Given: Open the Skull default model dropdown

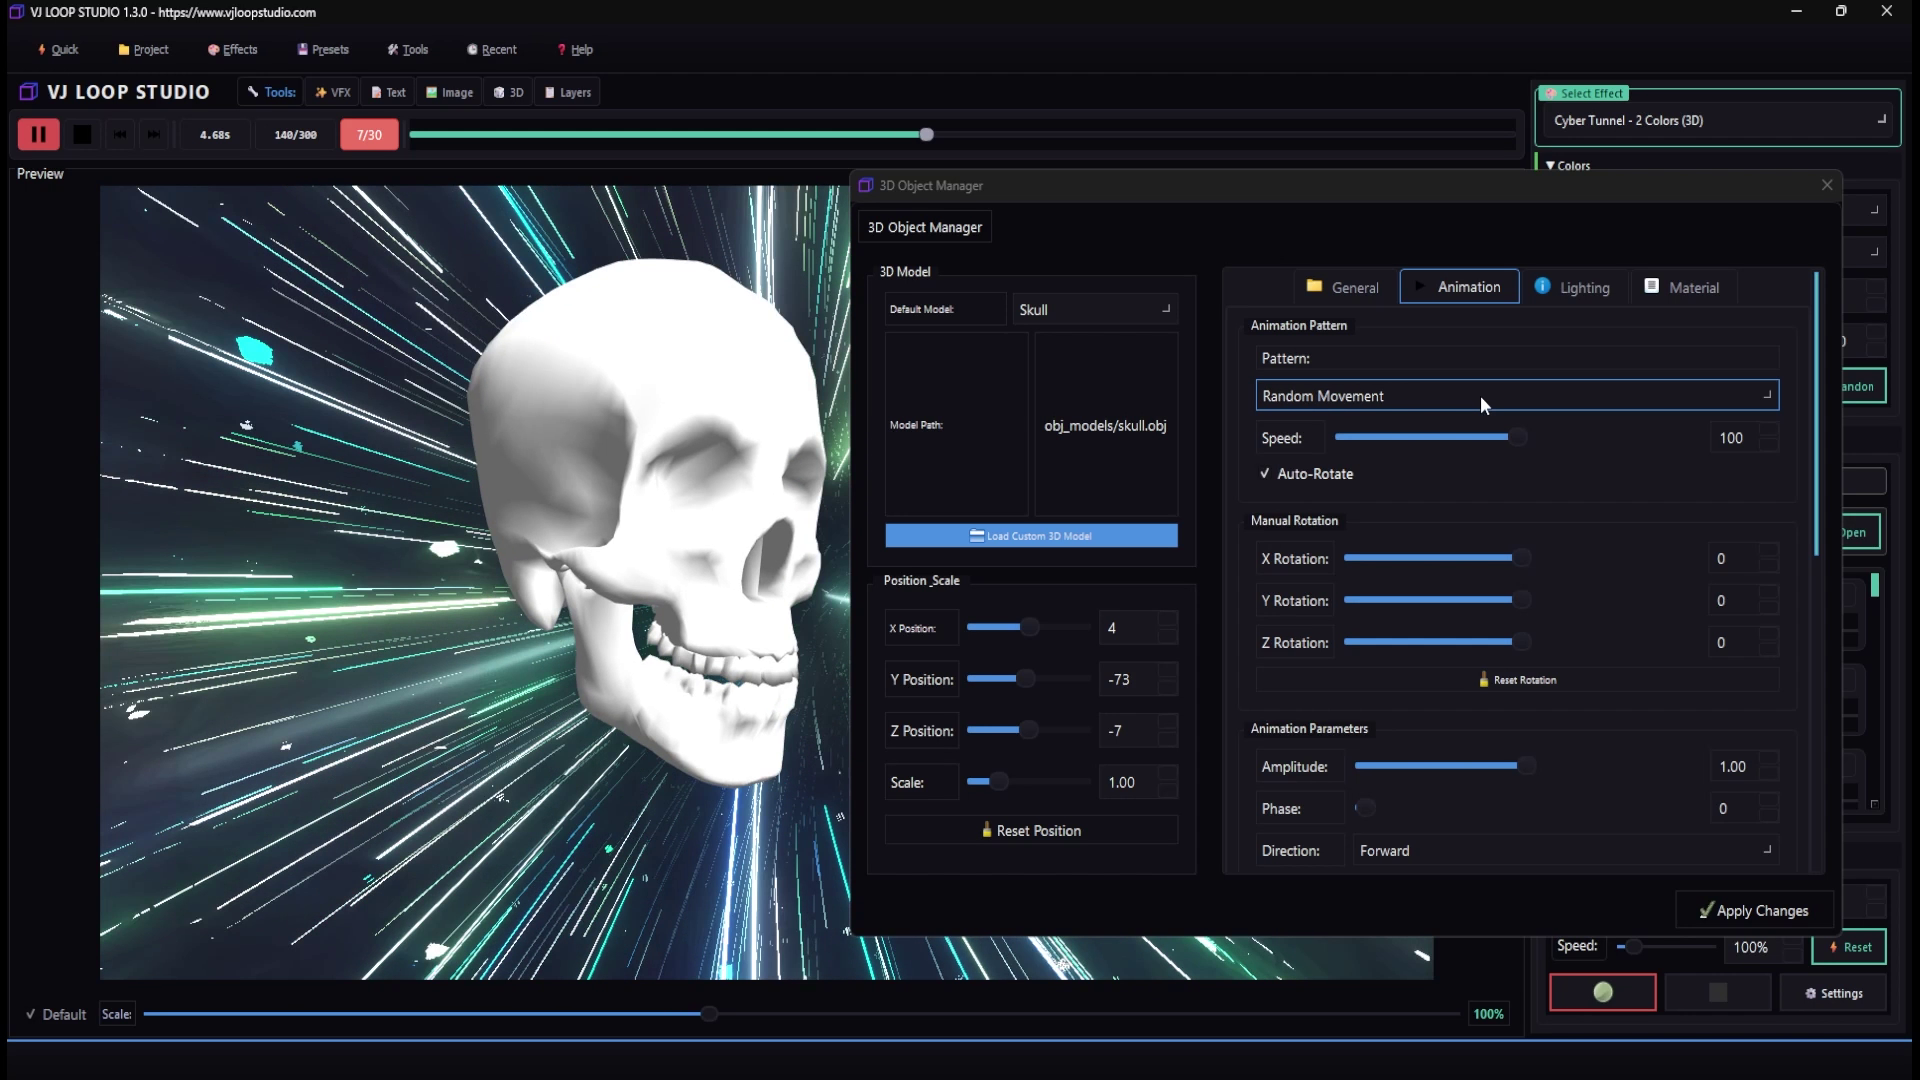Looking at the screenshot, I should tap(1094, 310).
